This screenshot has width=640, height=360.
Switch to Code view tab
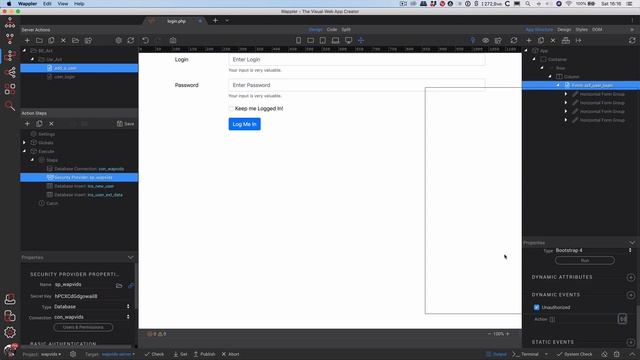click(x=332, y=29)
